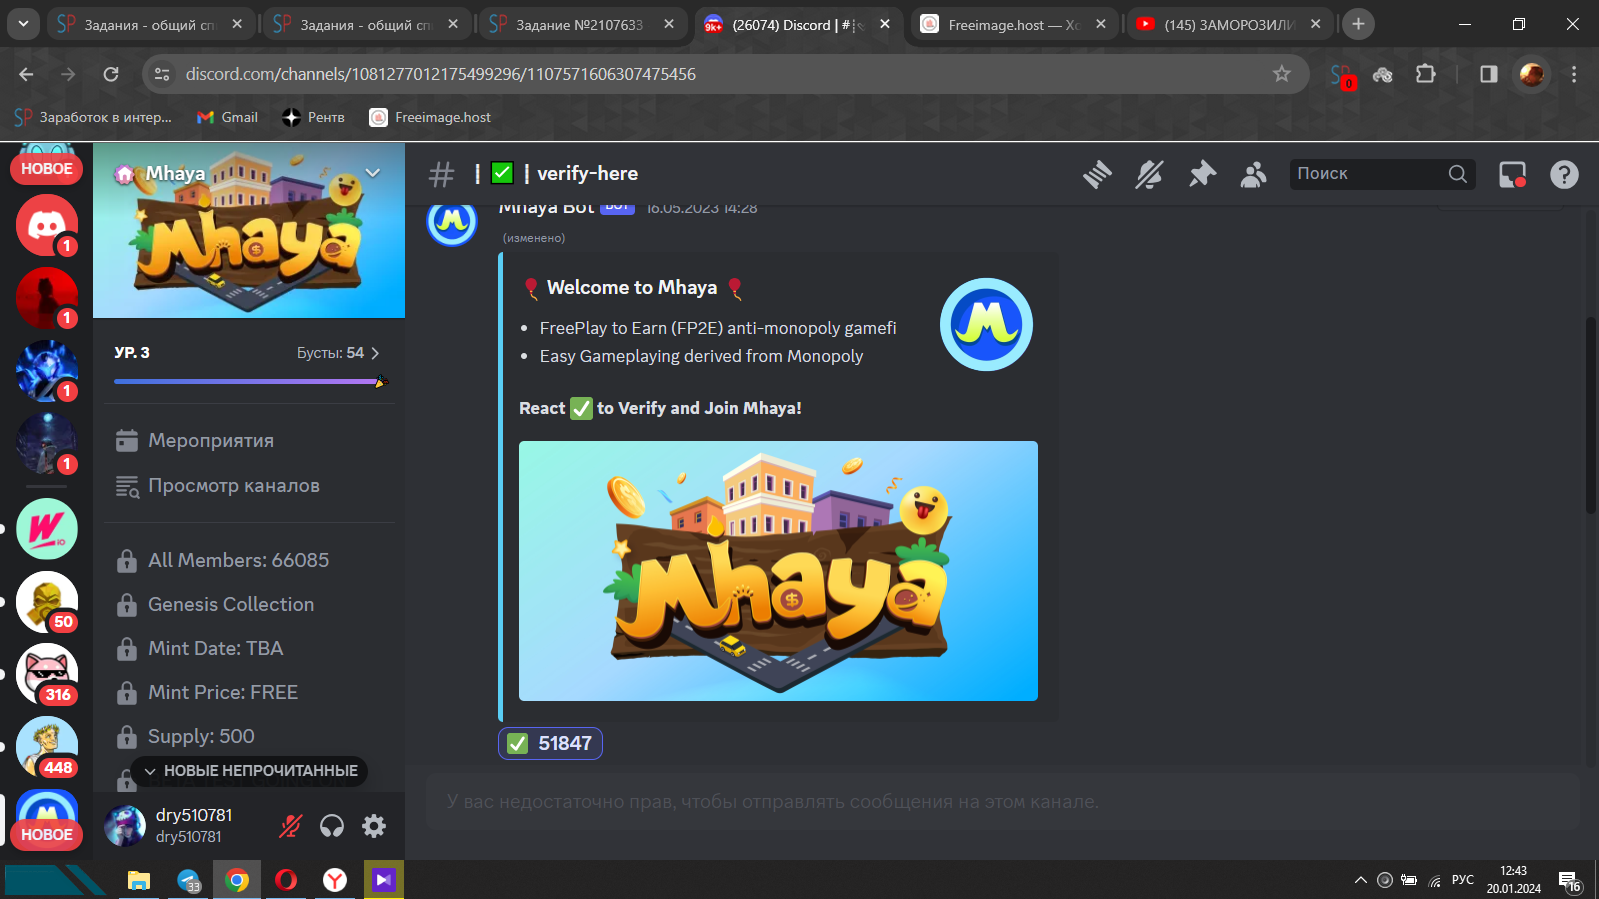React with checkmark 51847 reaction
The height and width of the screenshot is (899, 1599).
pos(550,743)
